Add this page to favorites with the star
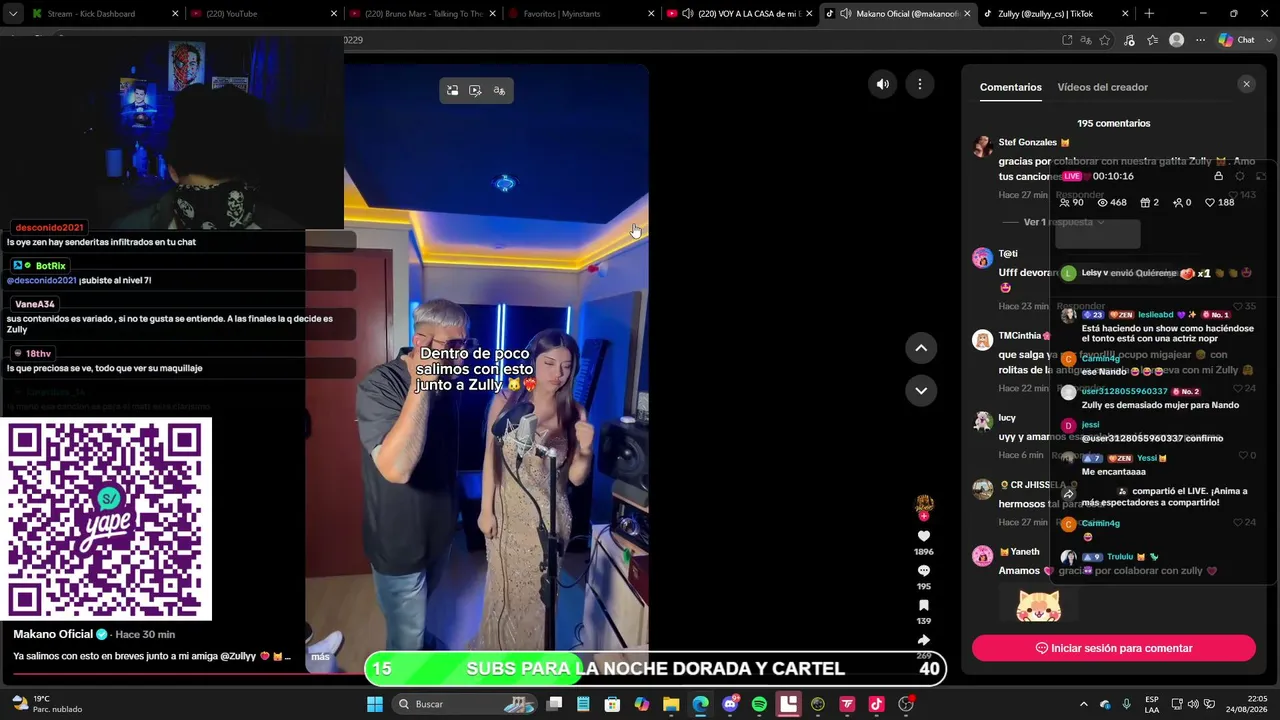 pos(1105,40)
